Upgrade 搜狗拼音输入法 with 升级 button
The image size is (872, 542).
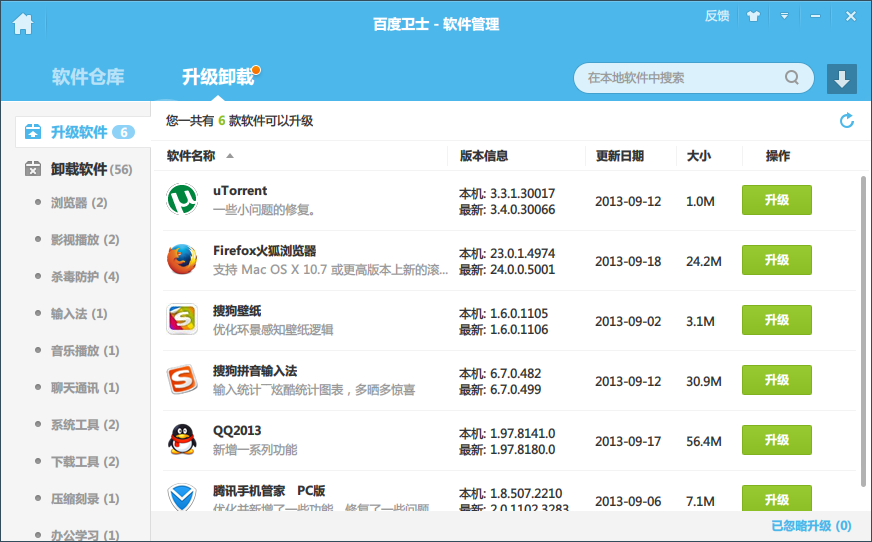coord(776,380)
